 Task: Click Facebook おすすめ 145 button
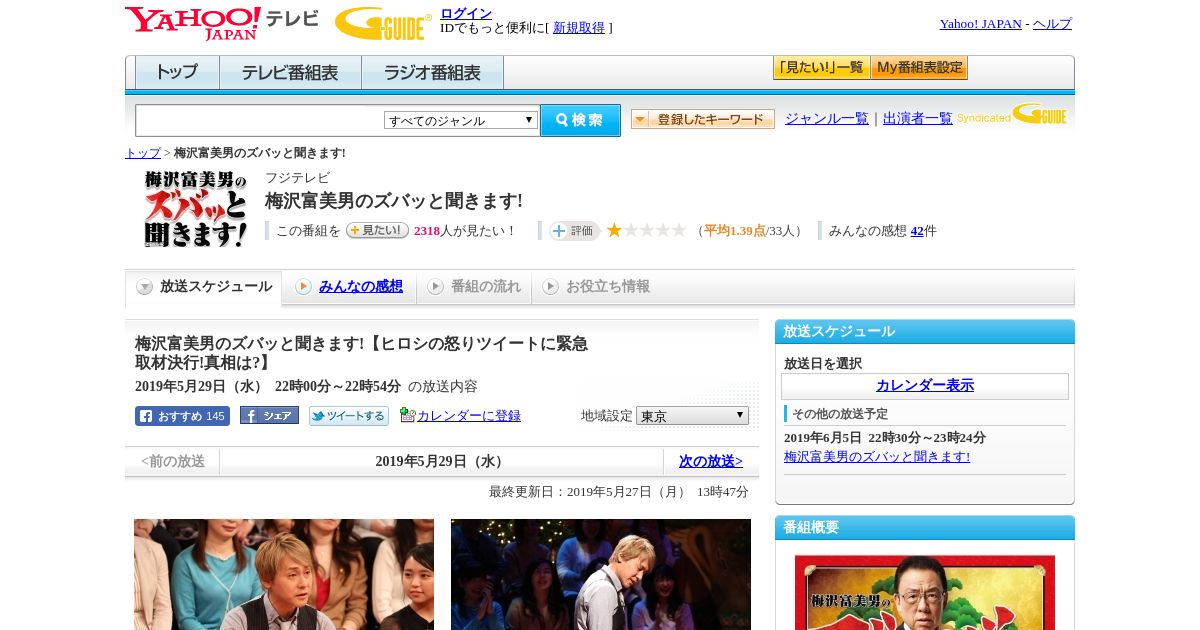(x=182, y=416)
